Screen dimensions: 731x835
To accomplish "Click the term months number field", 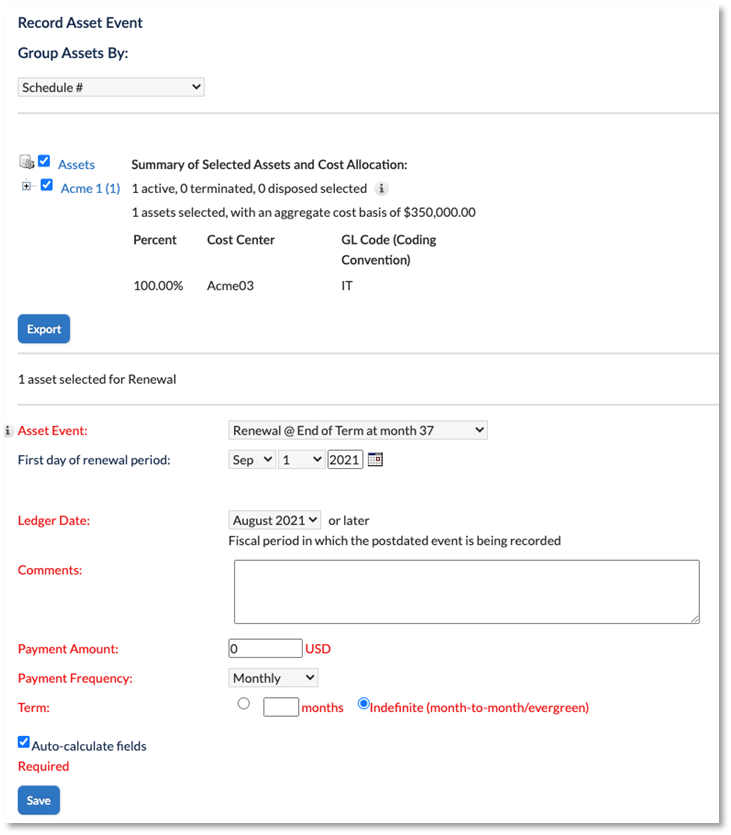I will pyautogui.click(x=281, y=707).
